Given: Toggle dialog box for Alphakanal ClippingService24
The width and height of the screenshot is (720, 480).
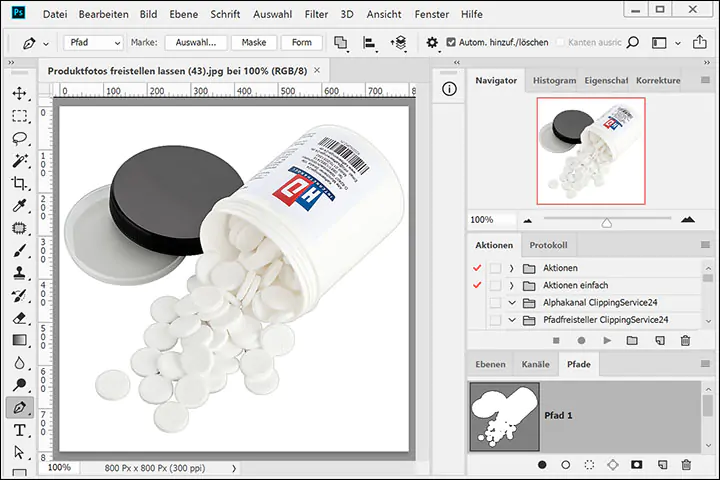Looking at the screenshot, I should 495,303.
